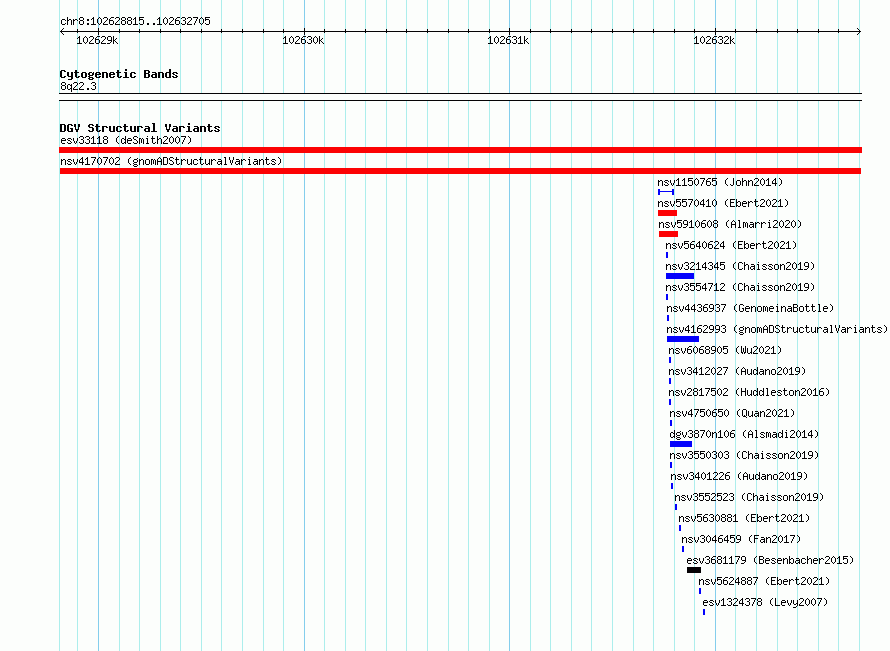Select blue bar under dgv3870n106
Image resolution: width=890 pixels, height=651 pixels.
tap(681, 444)
